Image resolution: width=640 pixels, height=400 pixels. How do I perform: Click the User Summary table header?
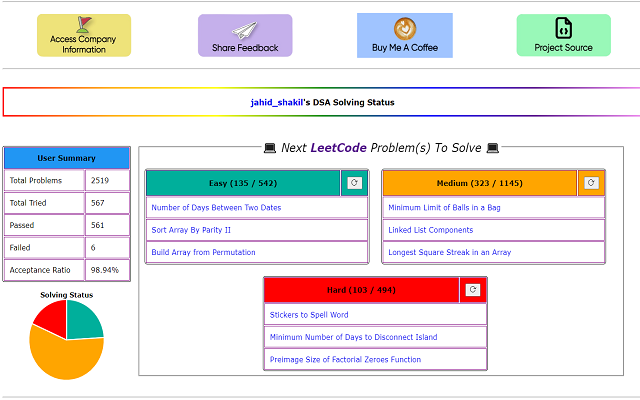point(67,158)
